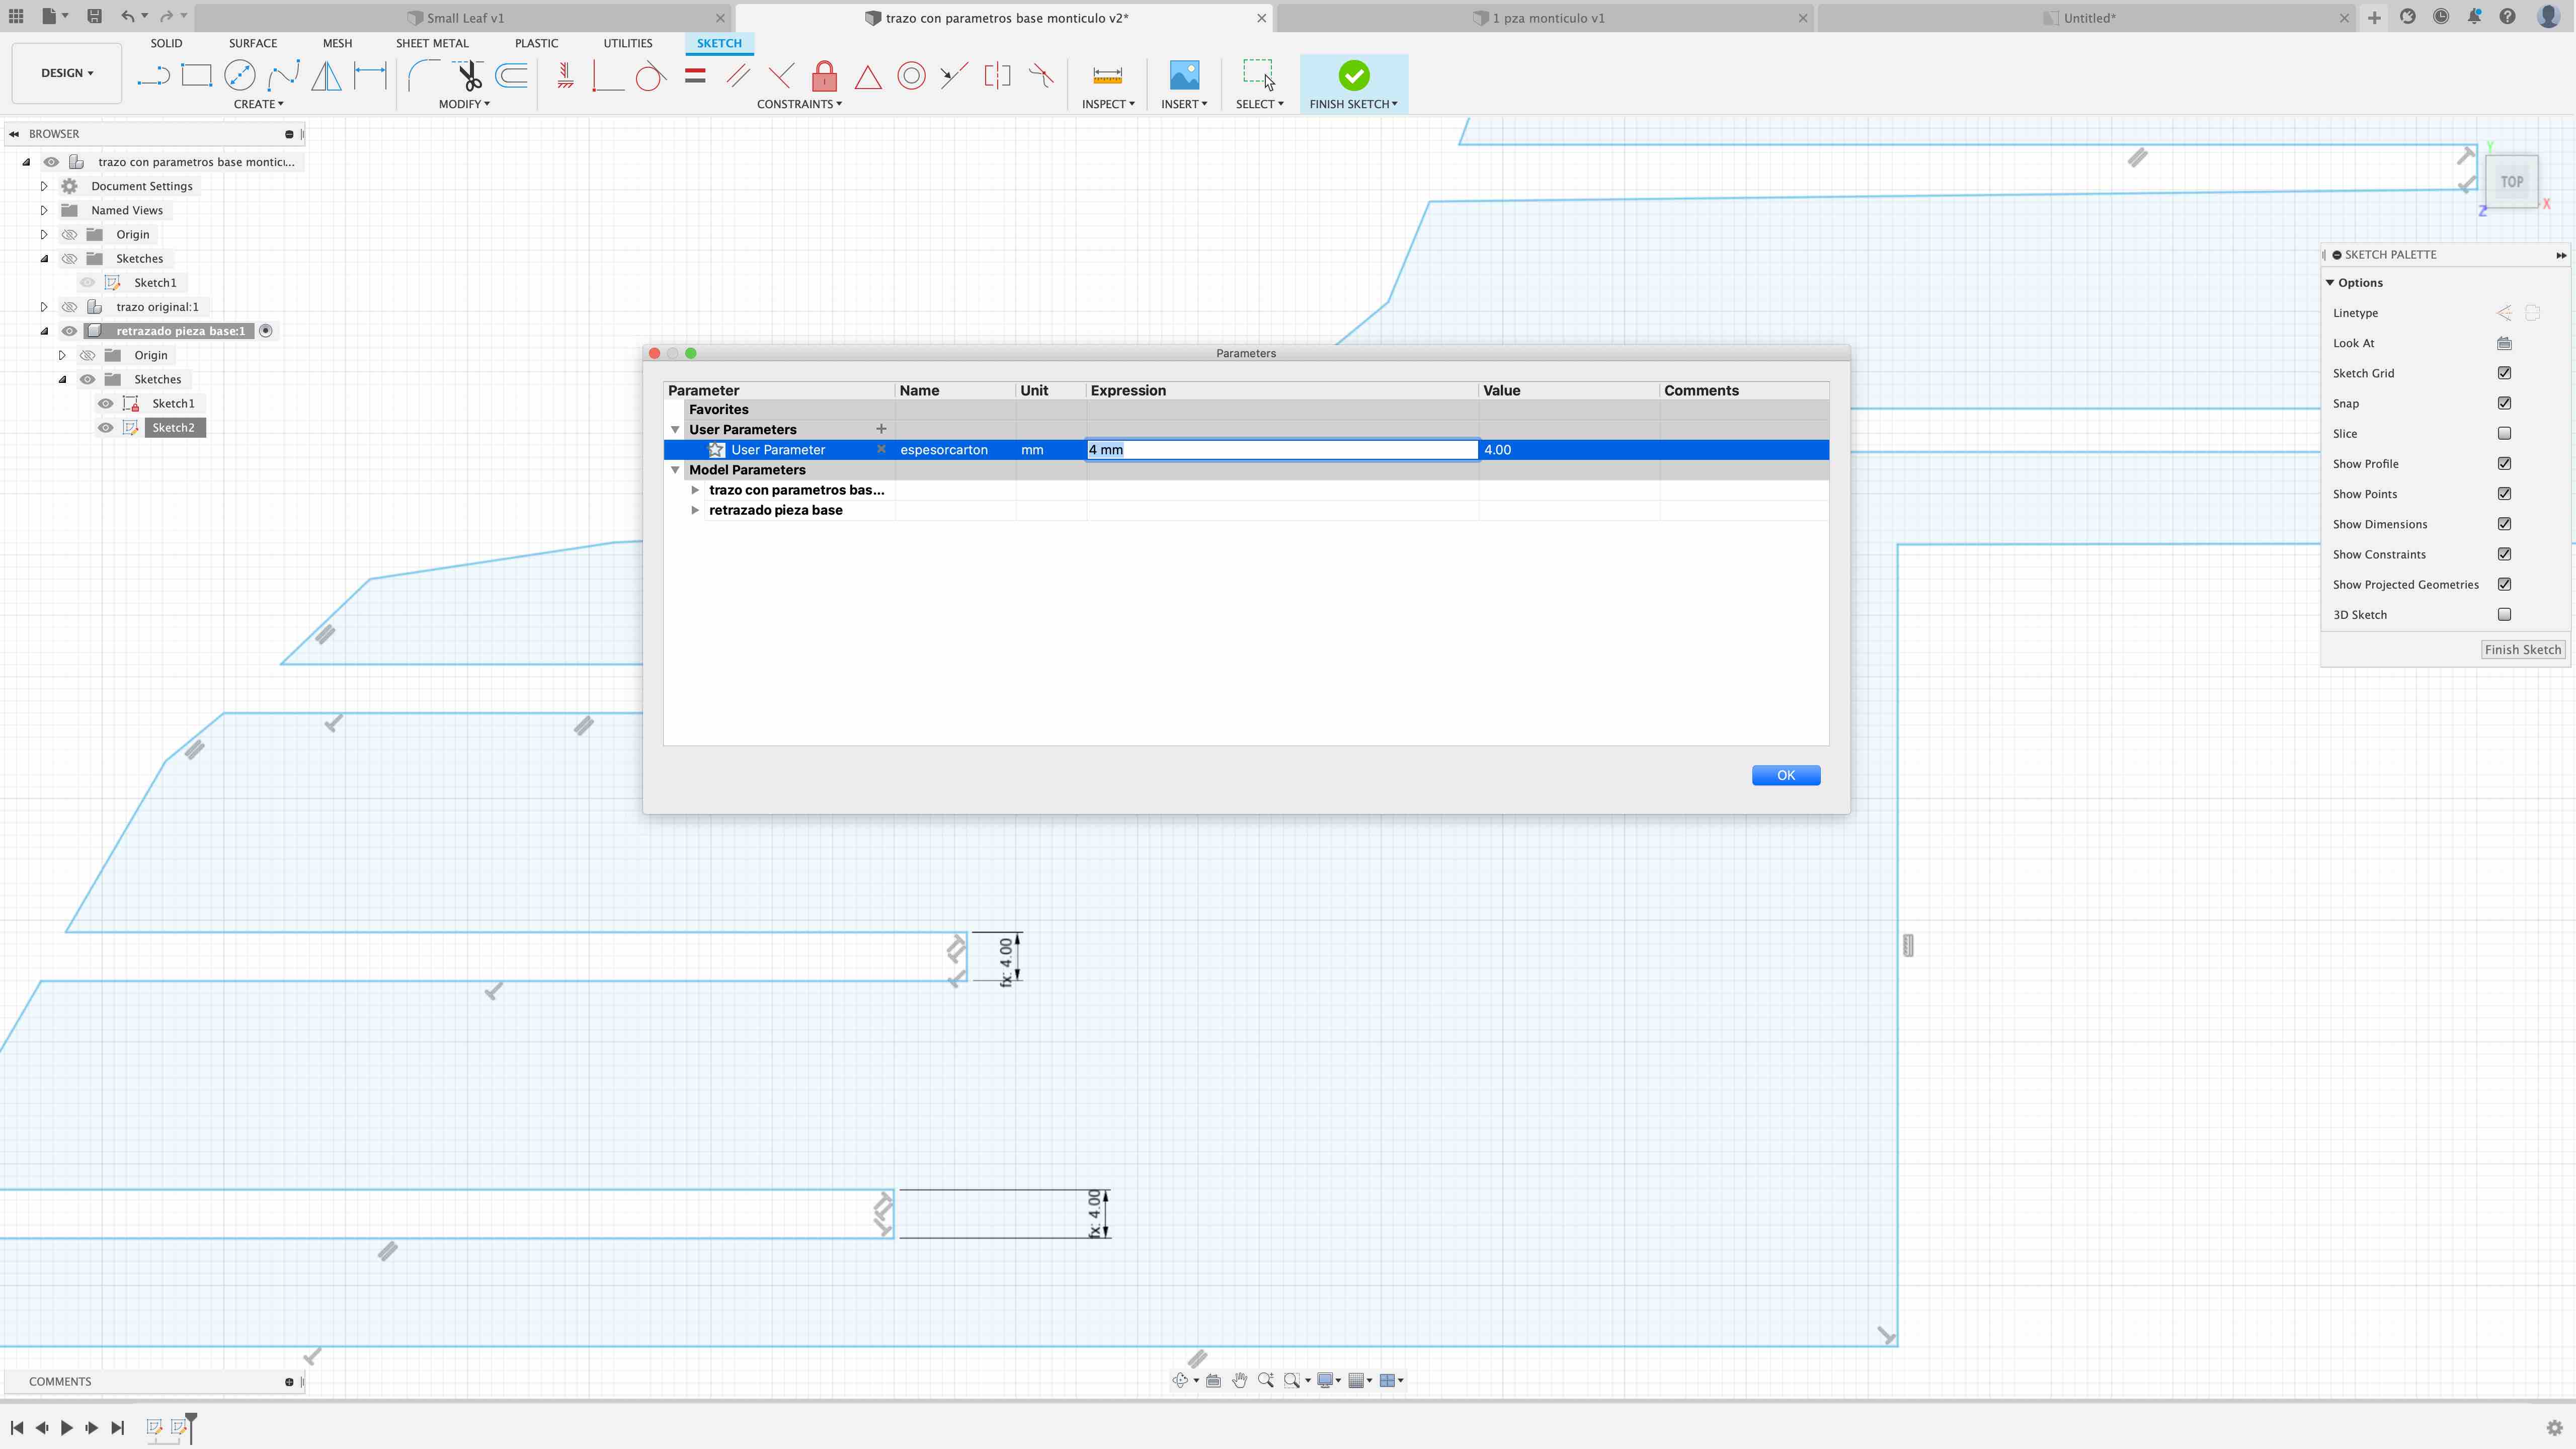Select the Trim scissors tool

coord(468,76)
